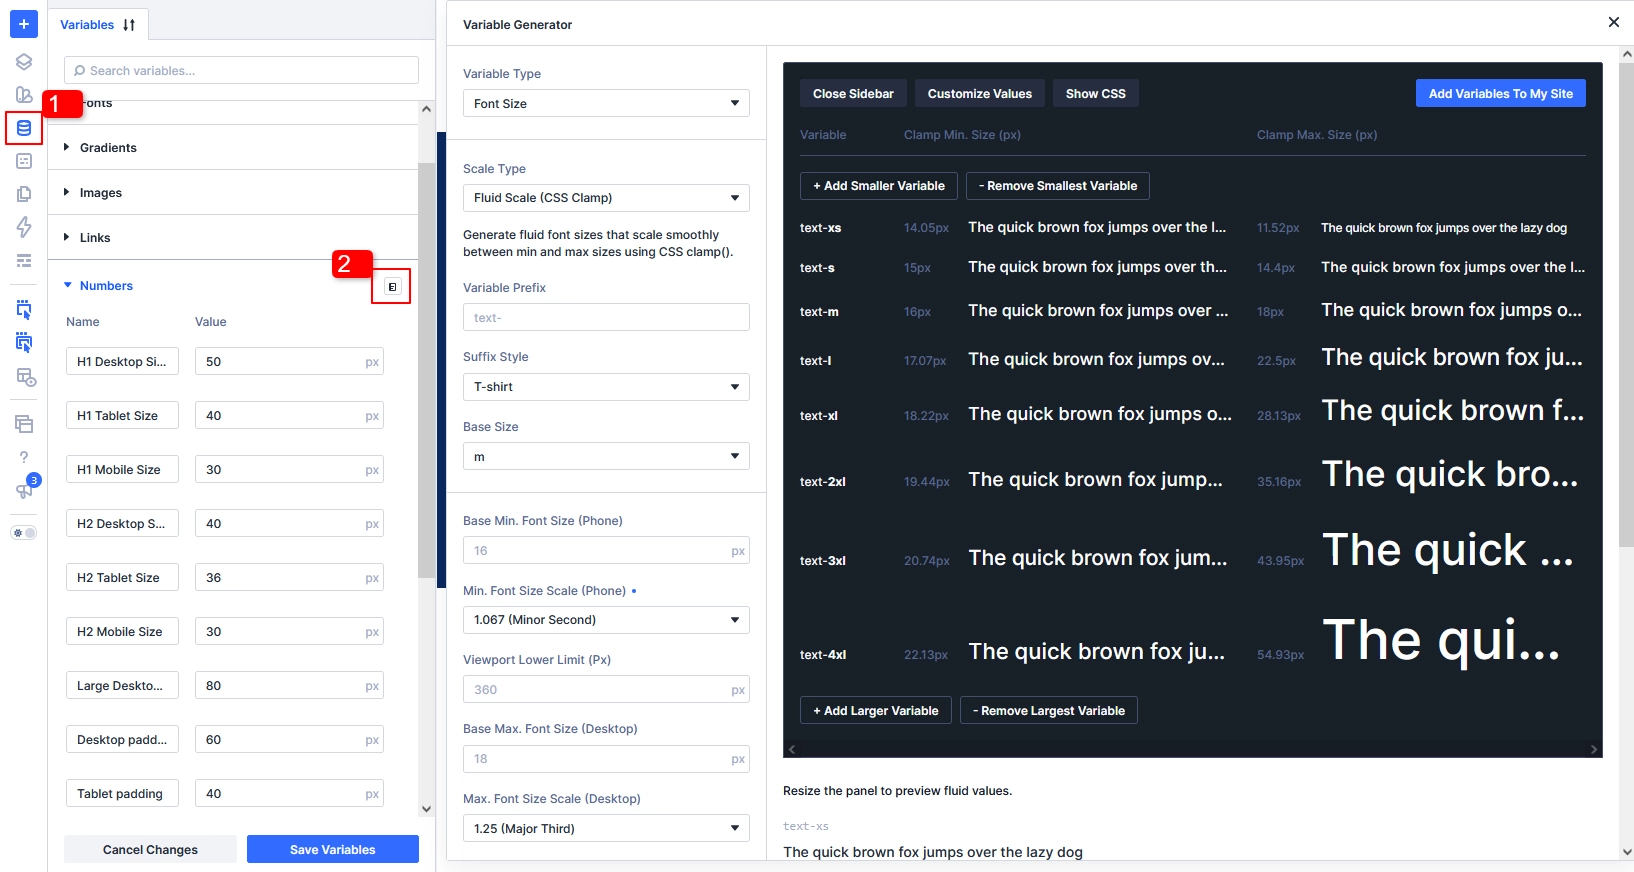Click the Save Variables button

[333, 850]
